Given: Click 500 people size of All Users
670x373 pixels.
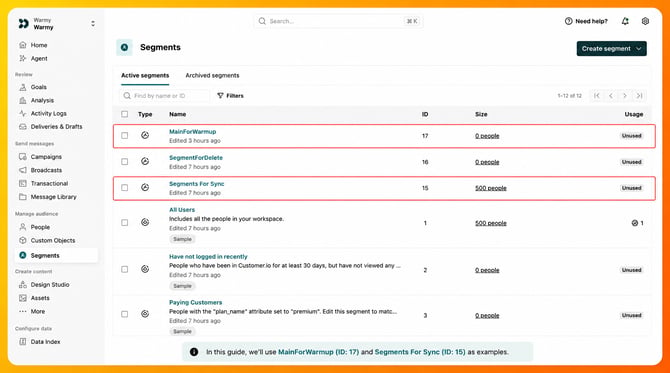Looking at the screenshot, I should pyautogui.click(x=491, y=223).
